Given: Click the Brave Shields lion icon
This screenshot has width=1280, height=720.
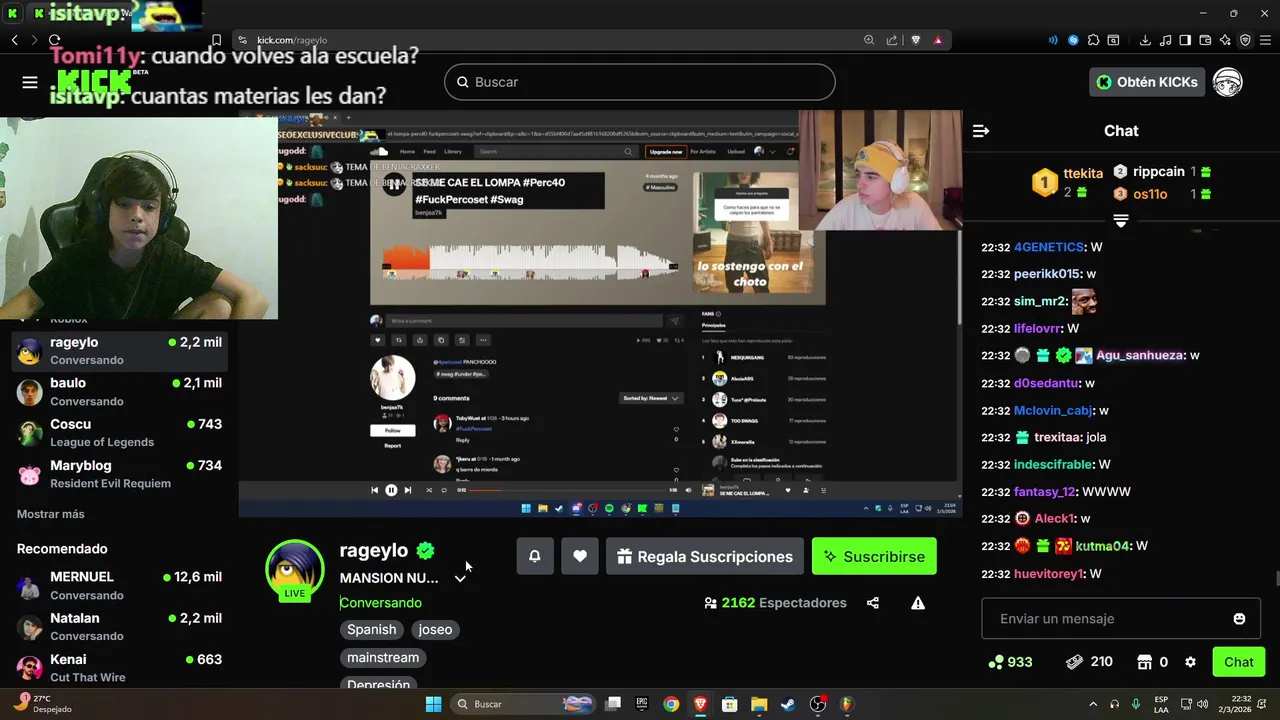Looking at the screenshot, I should click(915, 40).
